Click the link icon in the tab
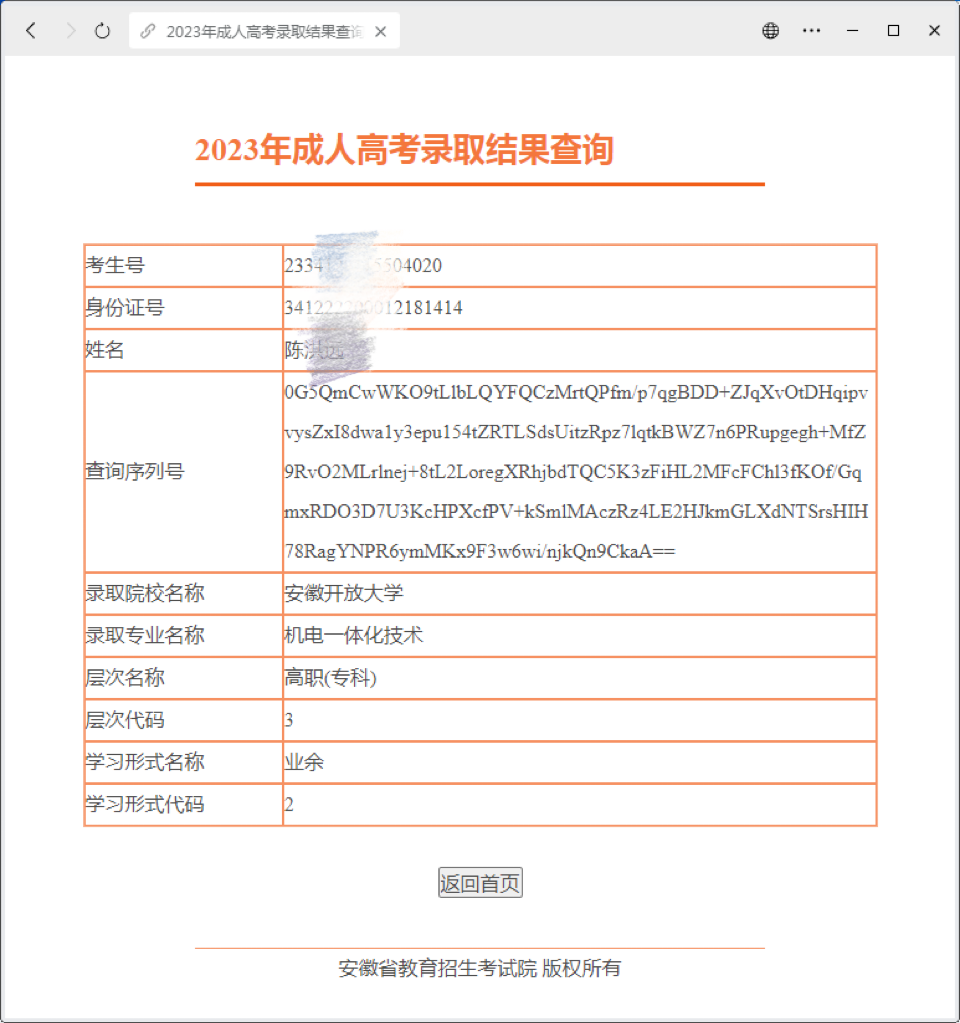This screenshot has height=1023, width=960. (148, 31)
